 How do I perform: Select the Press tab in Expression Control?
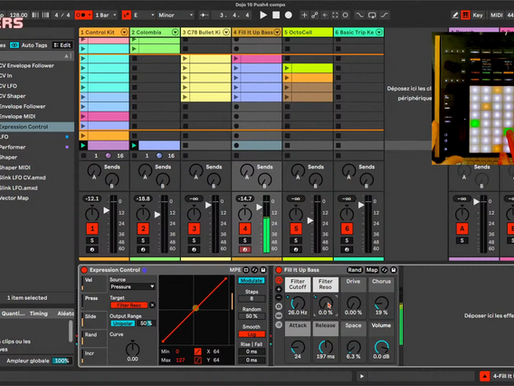coord(93,302)
